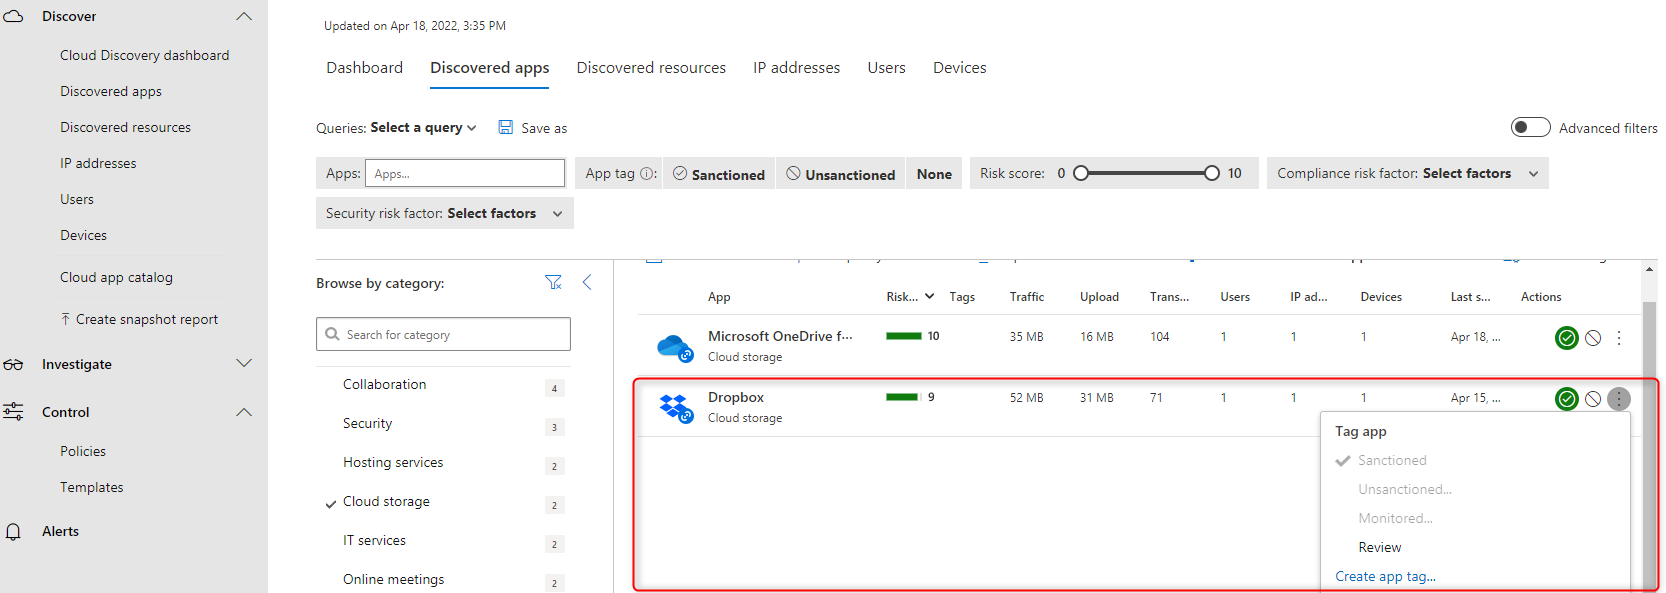Image resolution: width=1666 pixels, height=593 pixels.
Task: Click the Risk score slider right handle
Action: (1212, 174)
